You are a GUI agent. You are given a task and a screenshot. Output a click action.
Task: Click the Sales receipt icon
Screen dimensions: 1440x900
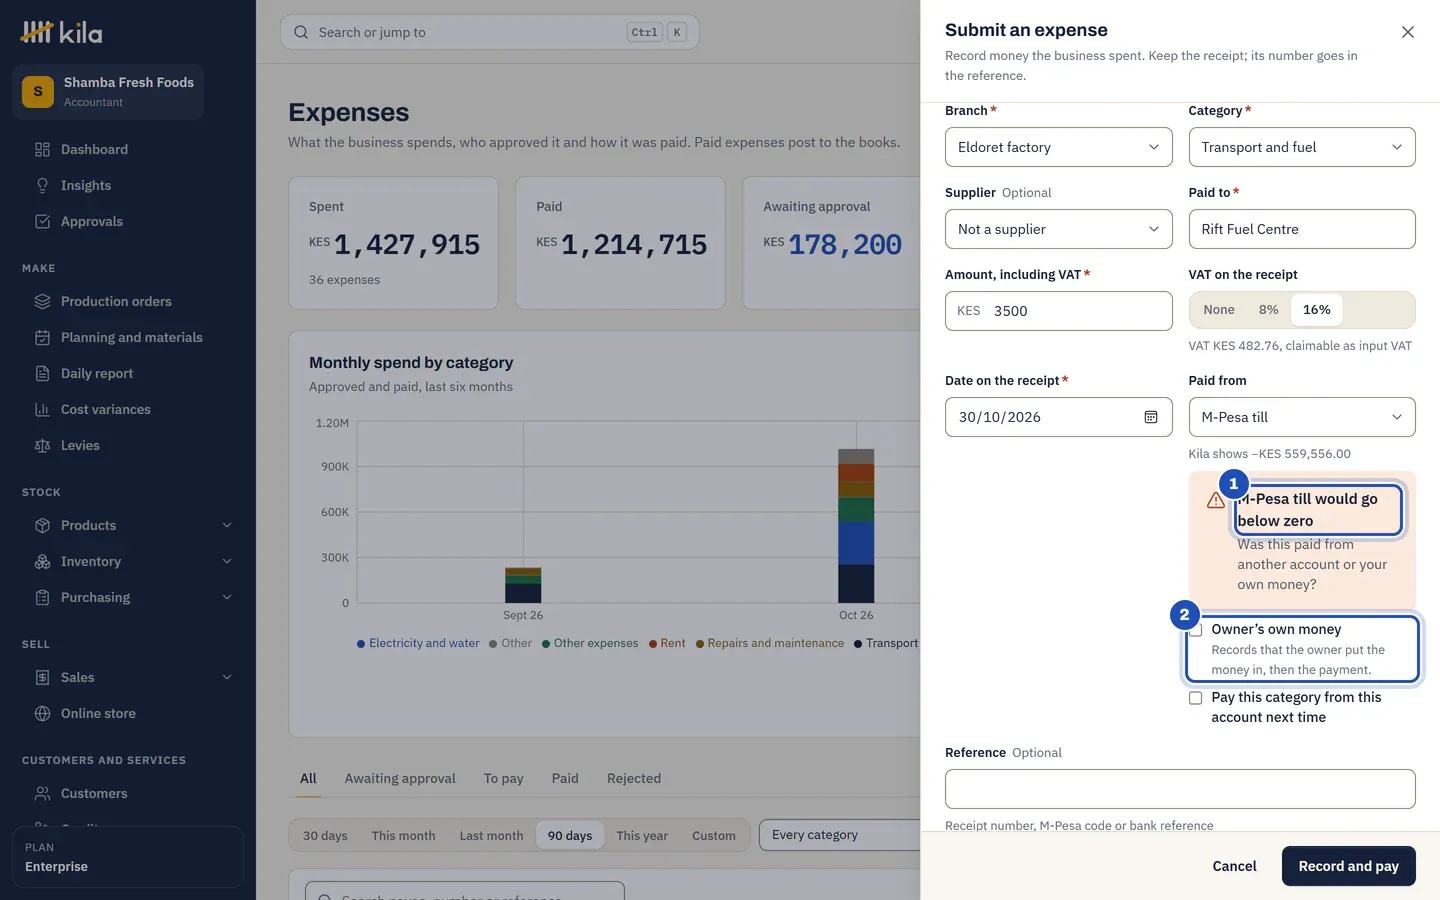point(42,678)
